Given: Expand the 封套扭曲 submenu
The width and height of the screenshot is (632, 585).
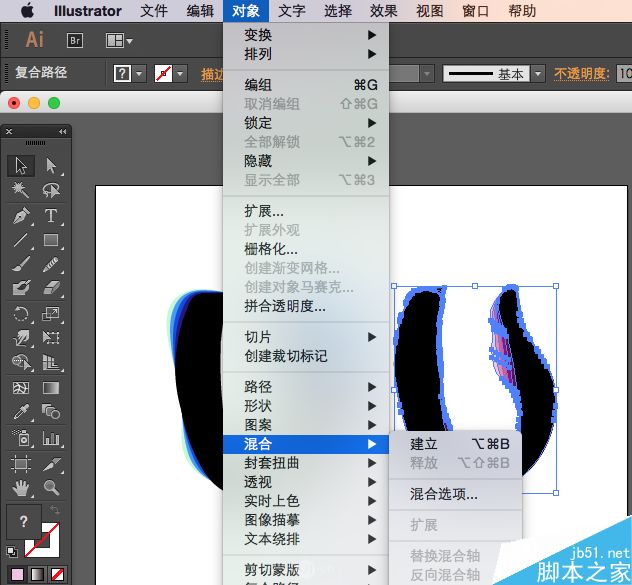Looking at the screenshot, I should coord(306,463).
